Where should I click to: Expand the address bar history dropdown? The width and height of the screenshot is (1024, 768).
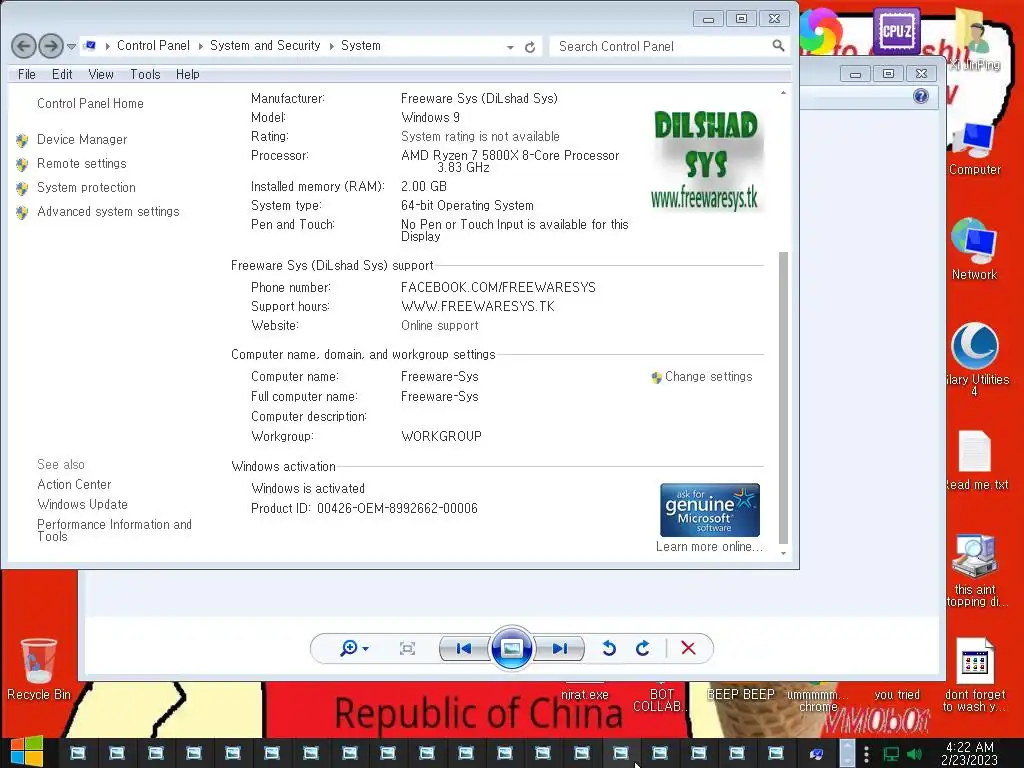tap(510, 47)
